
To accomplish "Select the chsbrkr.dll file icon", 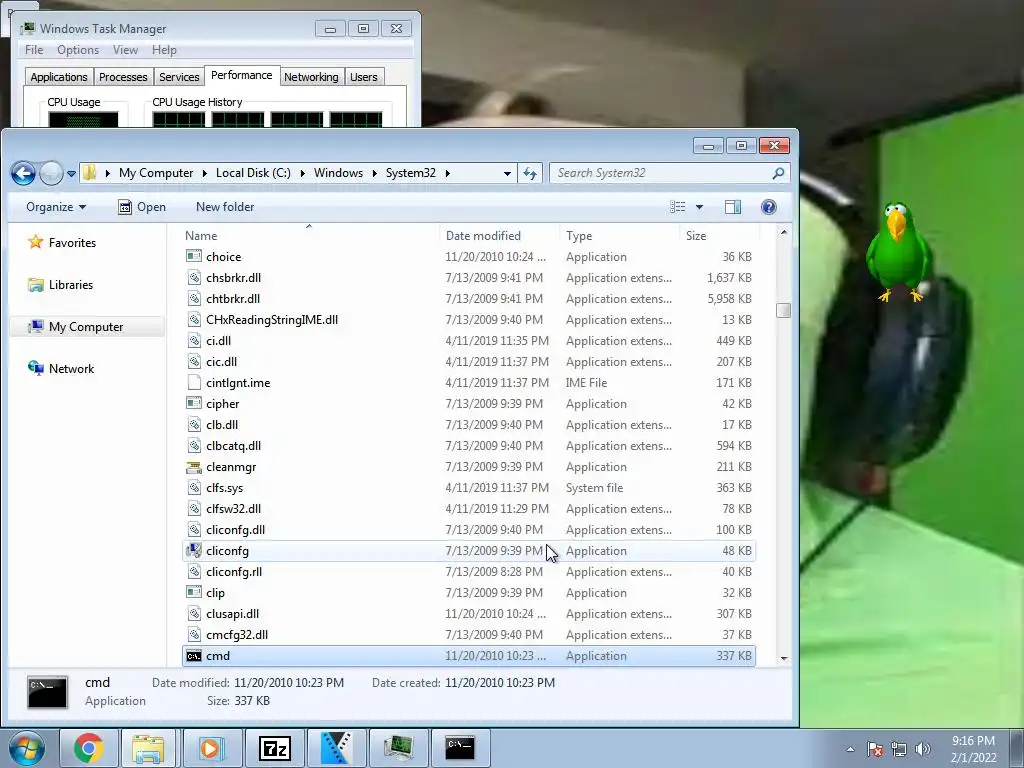I will click(194, 278).
